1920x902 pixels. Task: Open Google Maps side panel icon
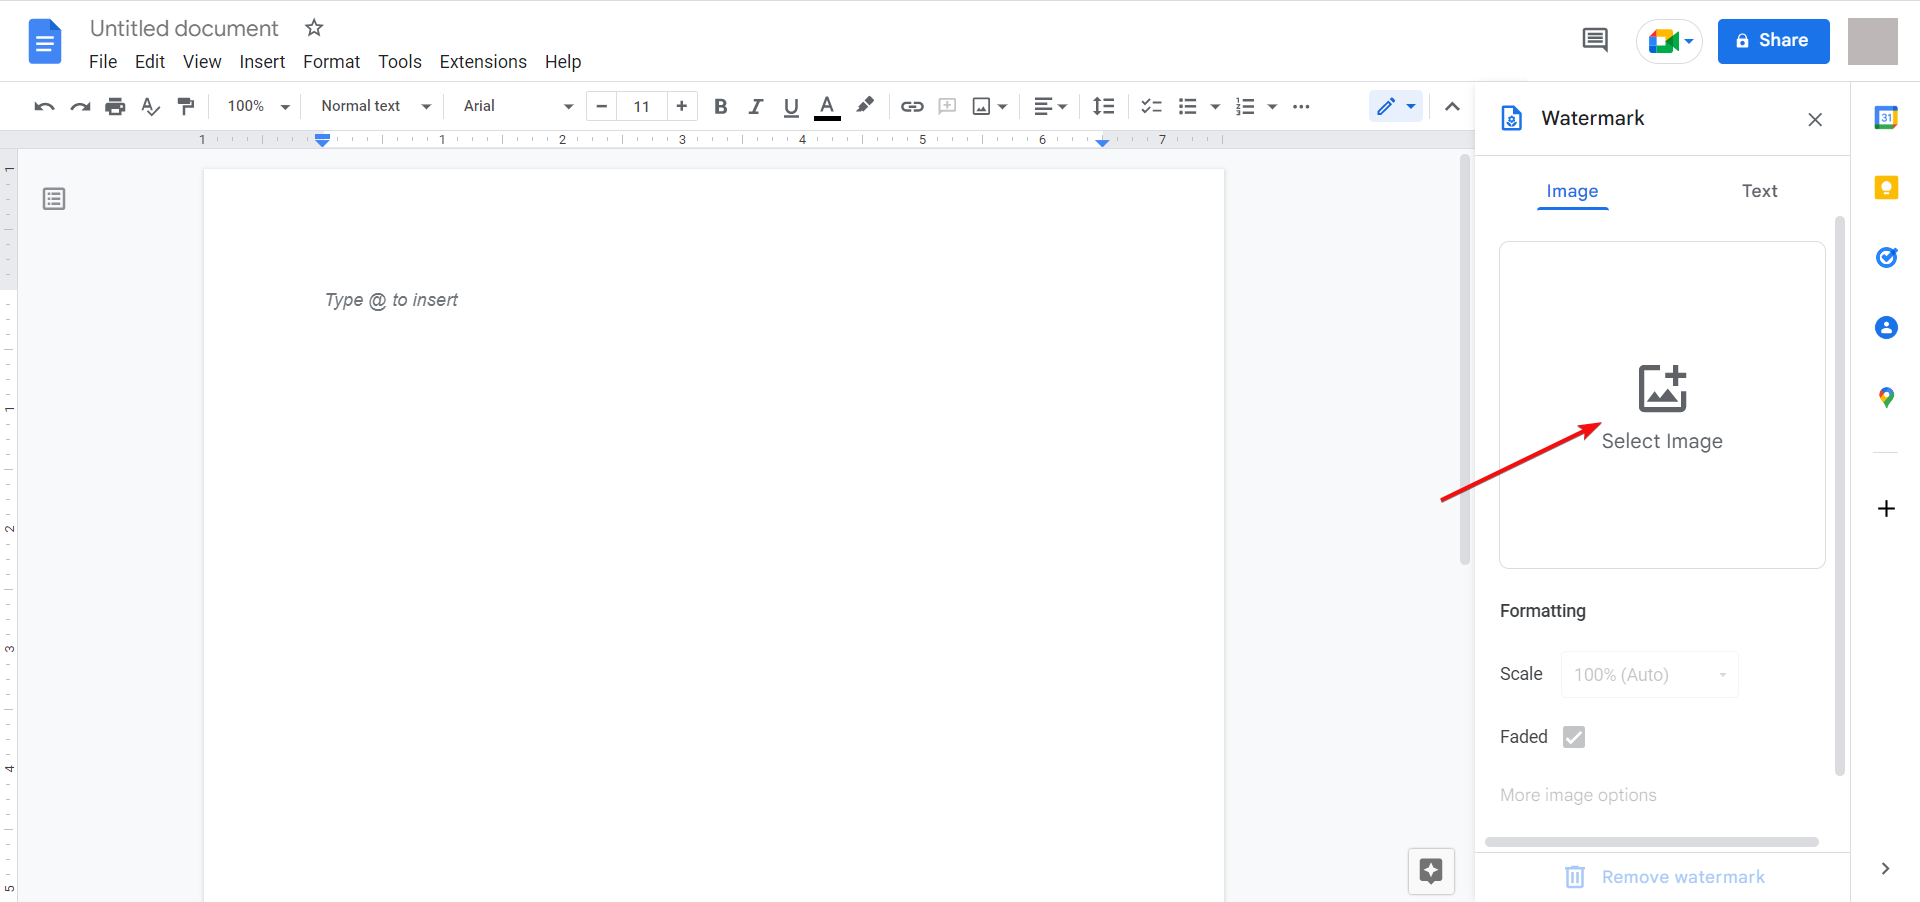(x=1886, y=397)
